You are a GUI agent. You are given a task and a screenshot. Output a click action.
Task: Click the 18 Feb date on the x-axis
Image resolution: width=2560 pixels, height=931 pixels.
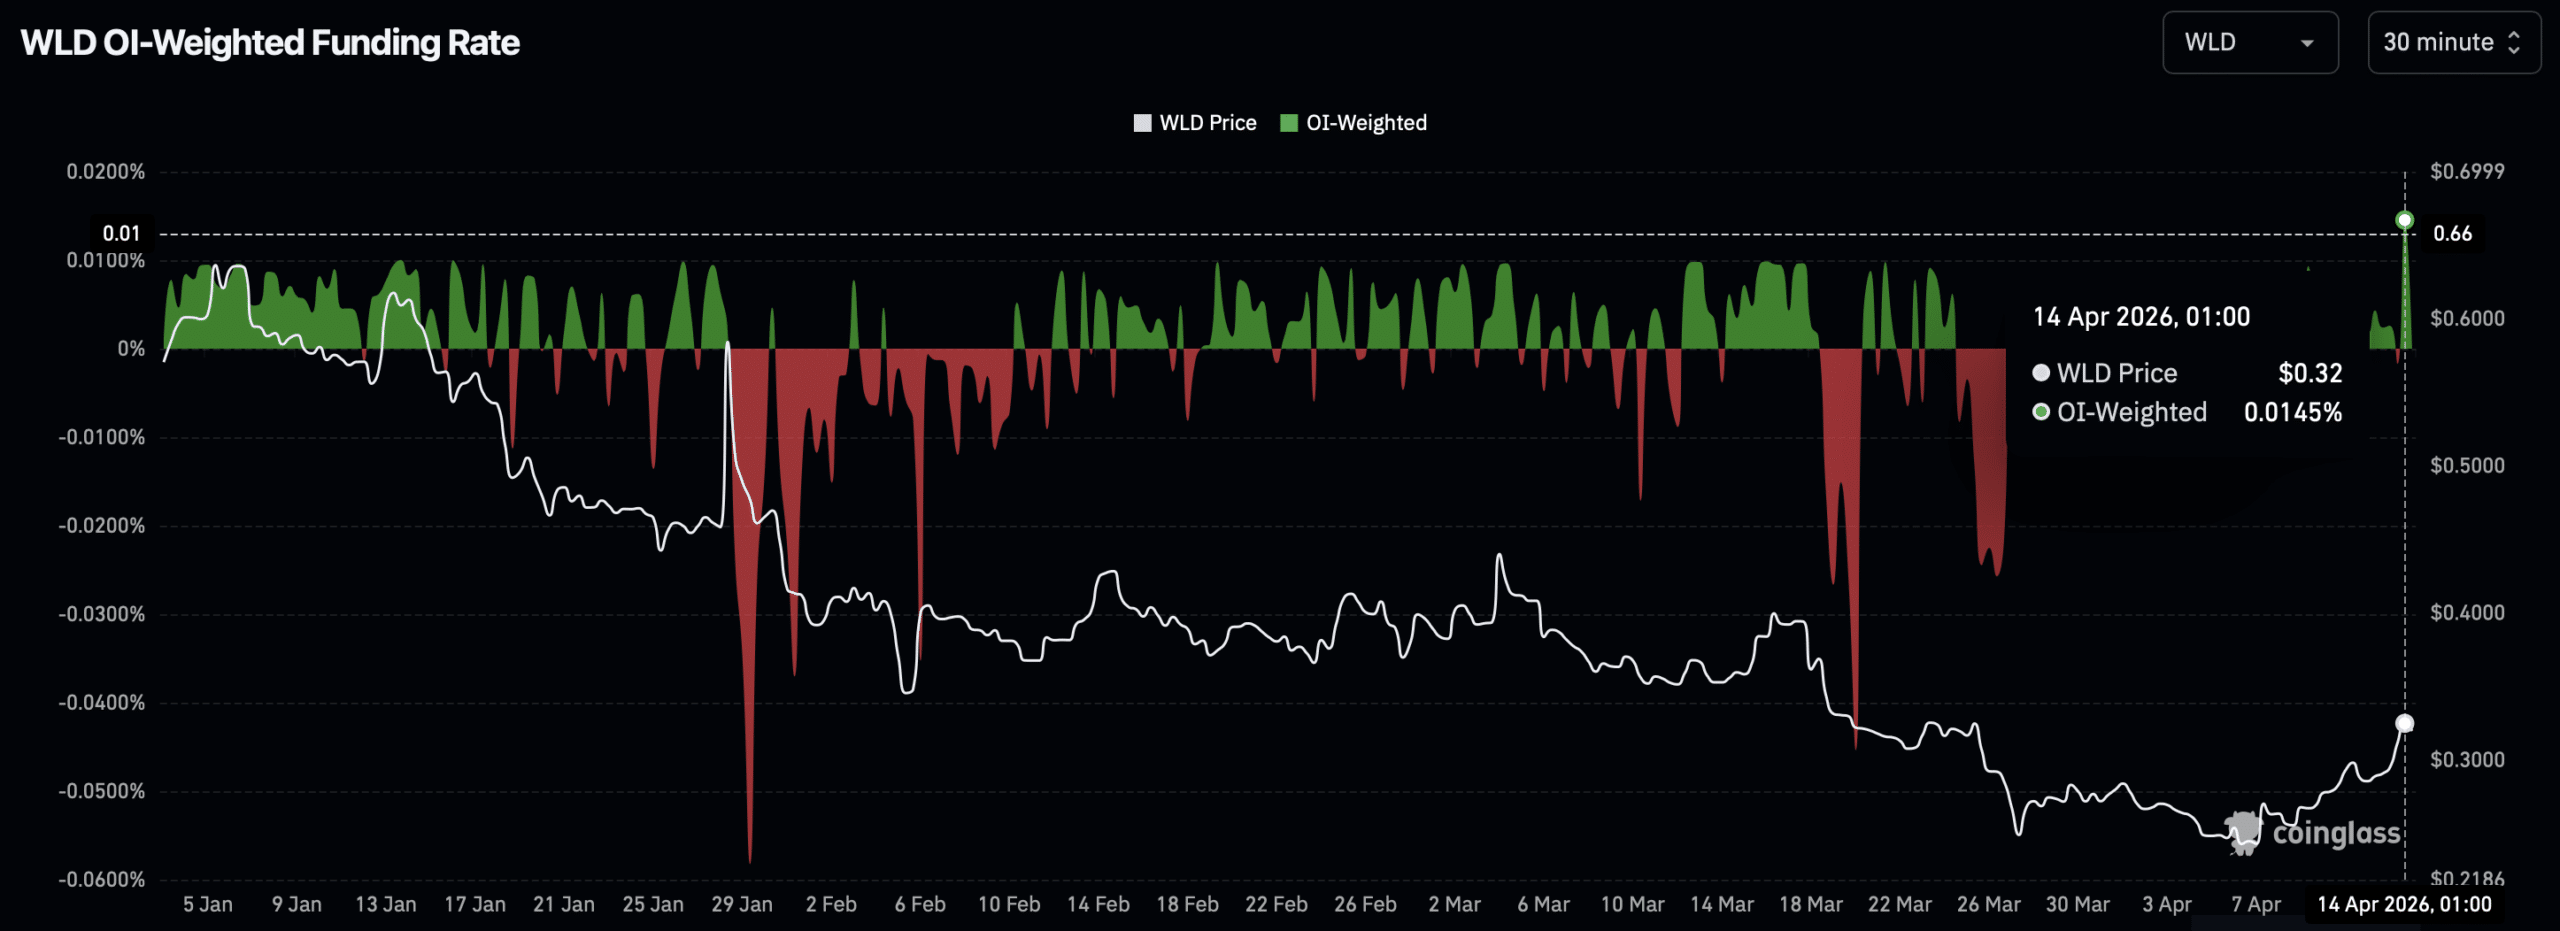[1187, 905]
